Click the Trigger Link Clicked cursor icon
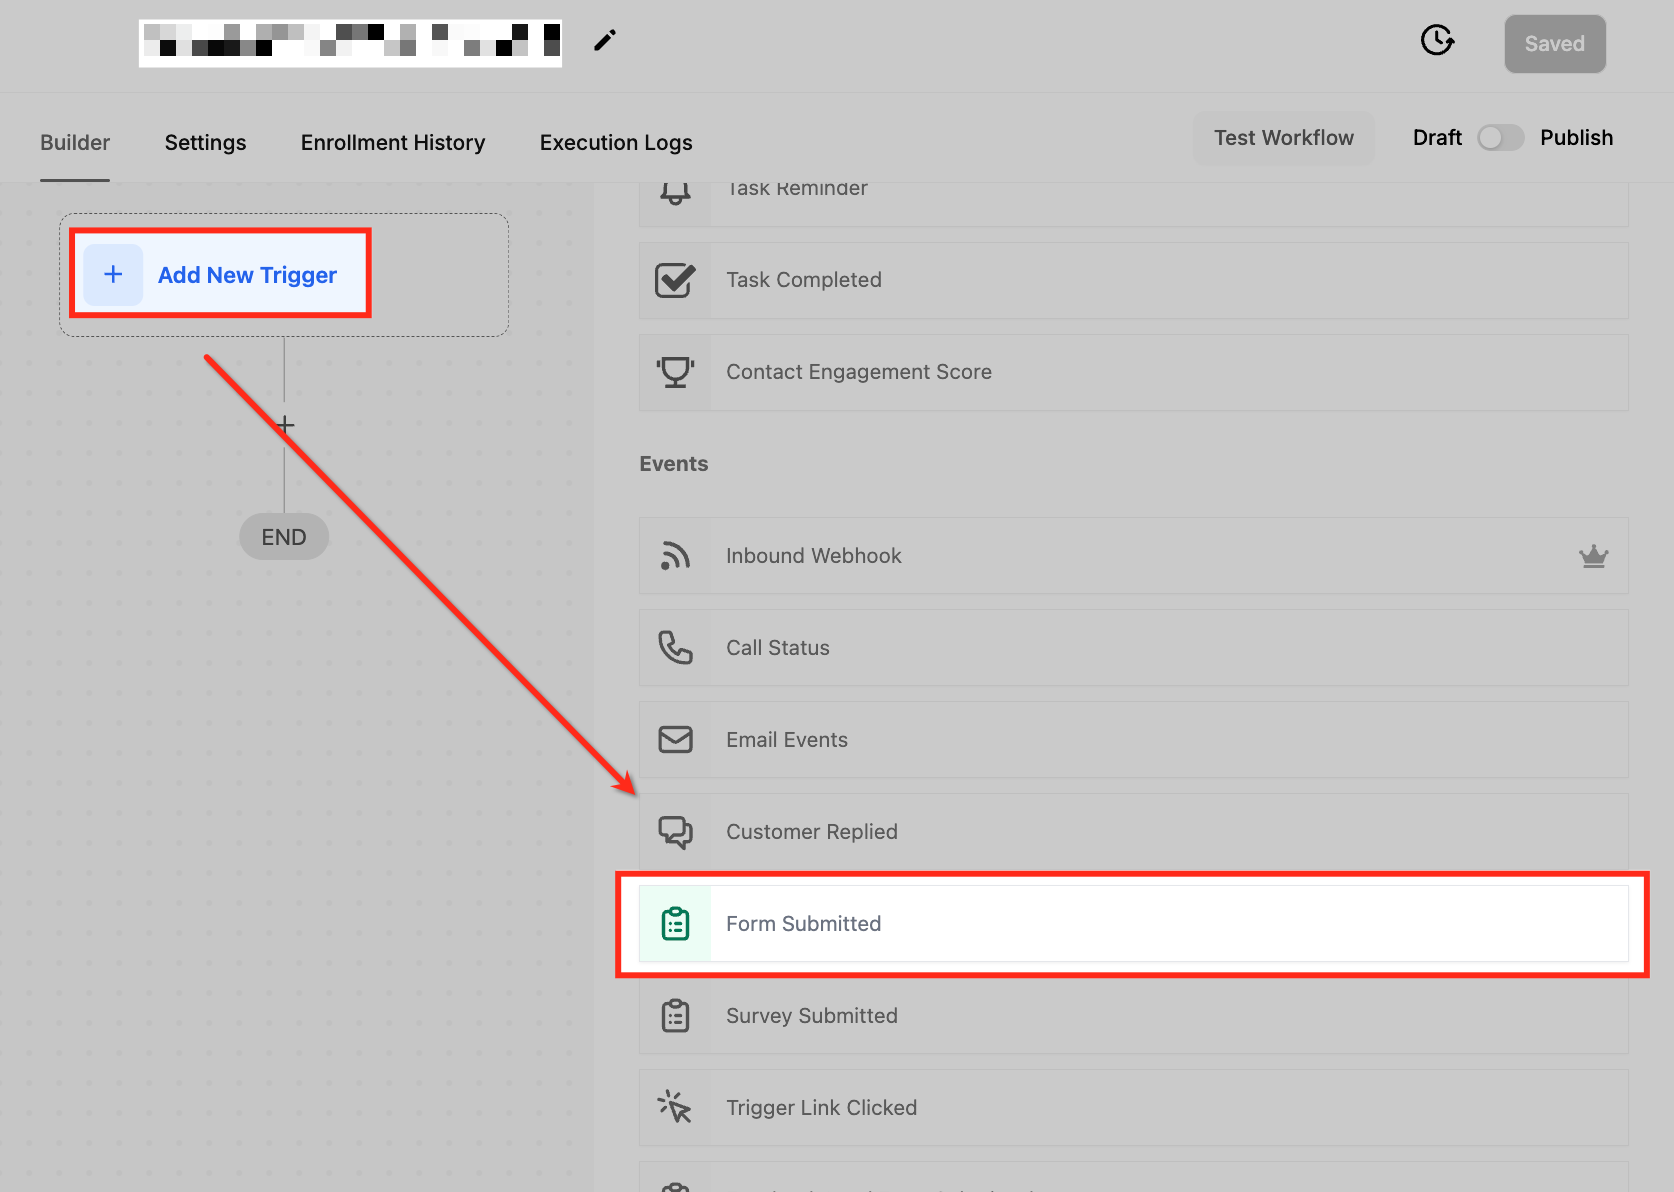Image resolution: width=1674 pixels, height=1192 pixels. [x=675, y=1107]
